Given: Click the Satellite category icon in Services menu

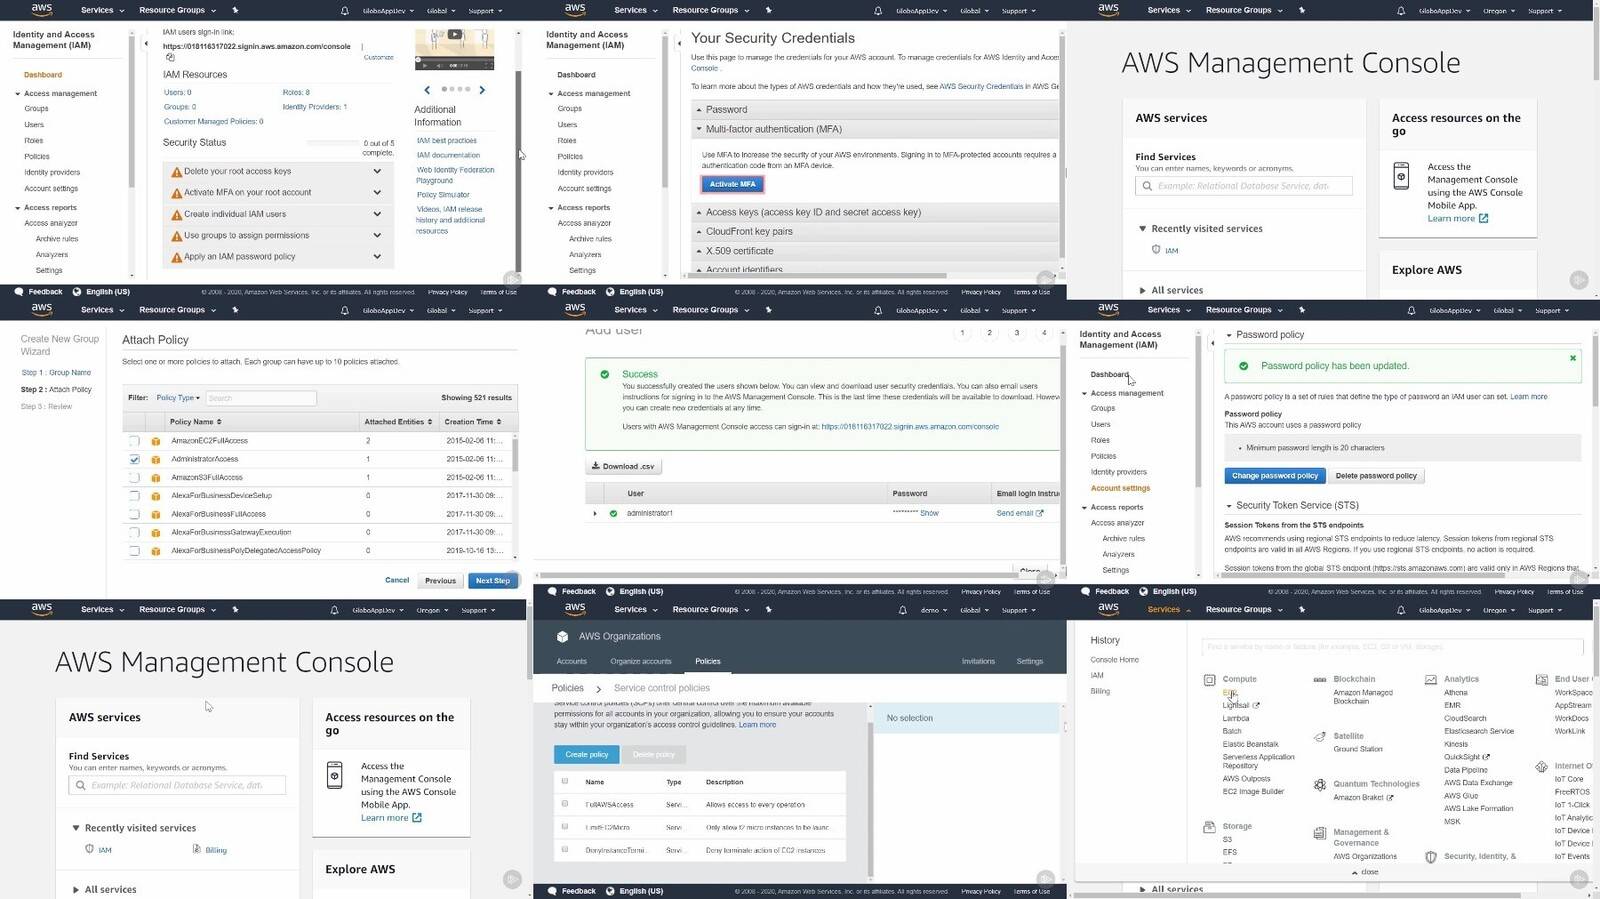Looking at the screenshot, I should (x=1320, y=737).
